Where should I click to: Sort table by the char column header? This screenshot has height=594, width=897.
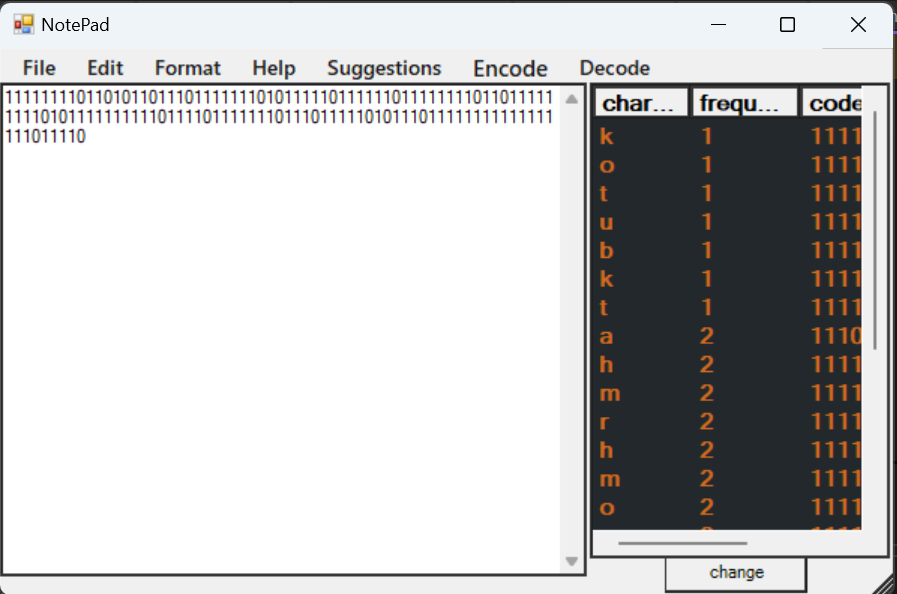click(640, 101)
